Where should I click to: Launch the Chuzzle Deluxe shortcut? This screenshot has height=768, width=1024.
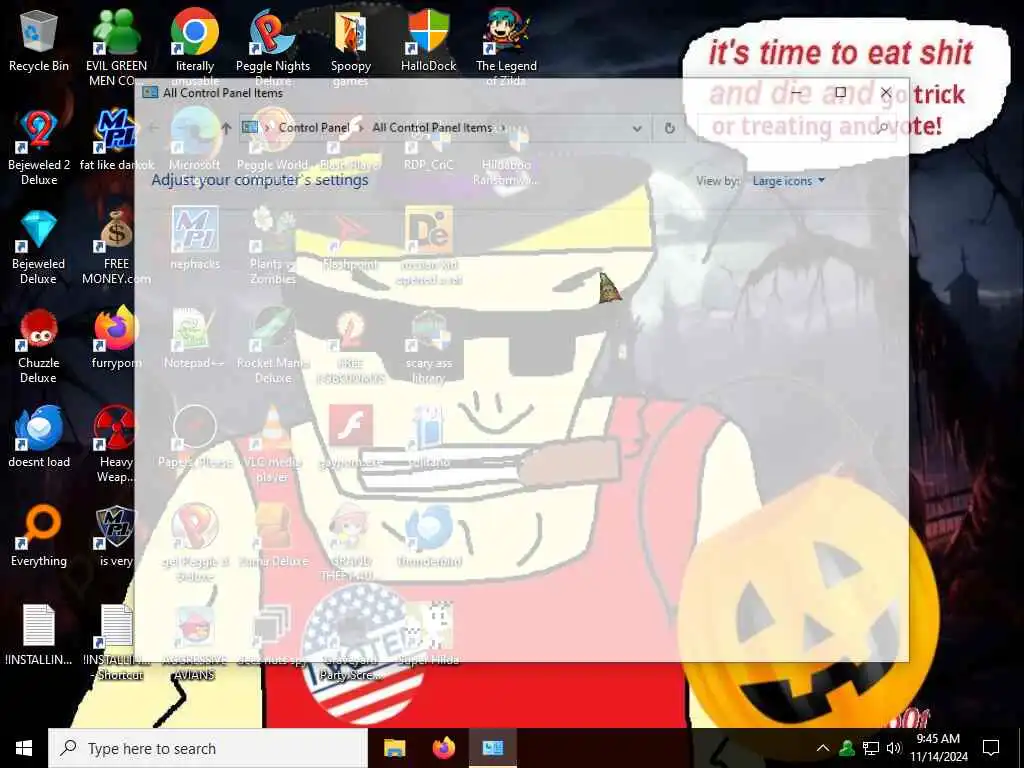click(39, 346)
